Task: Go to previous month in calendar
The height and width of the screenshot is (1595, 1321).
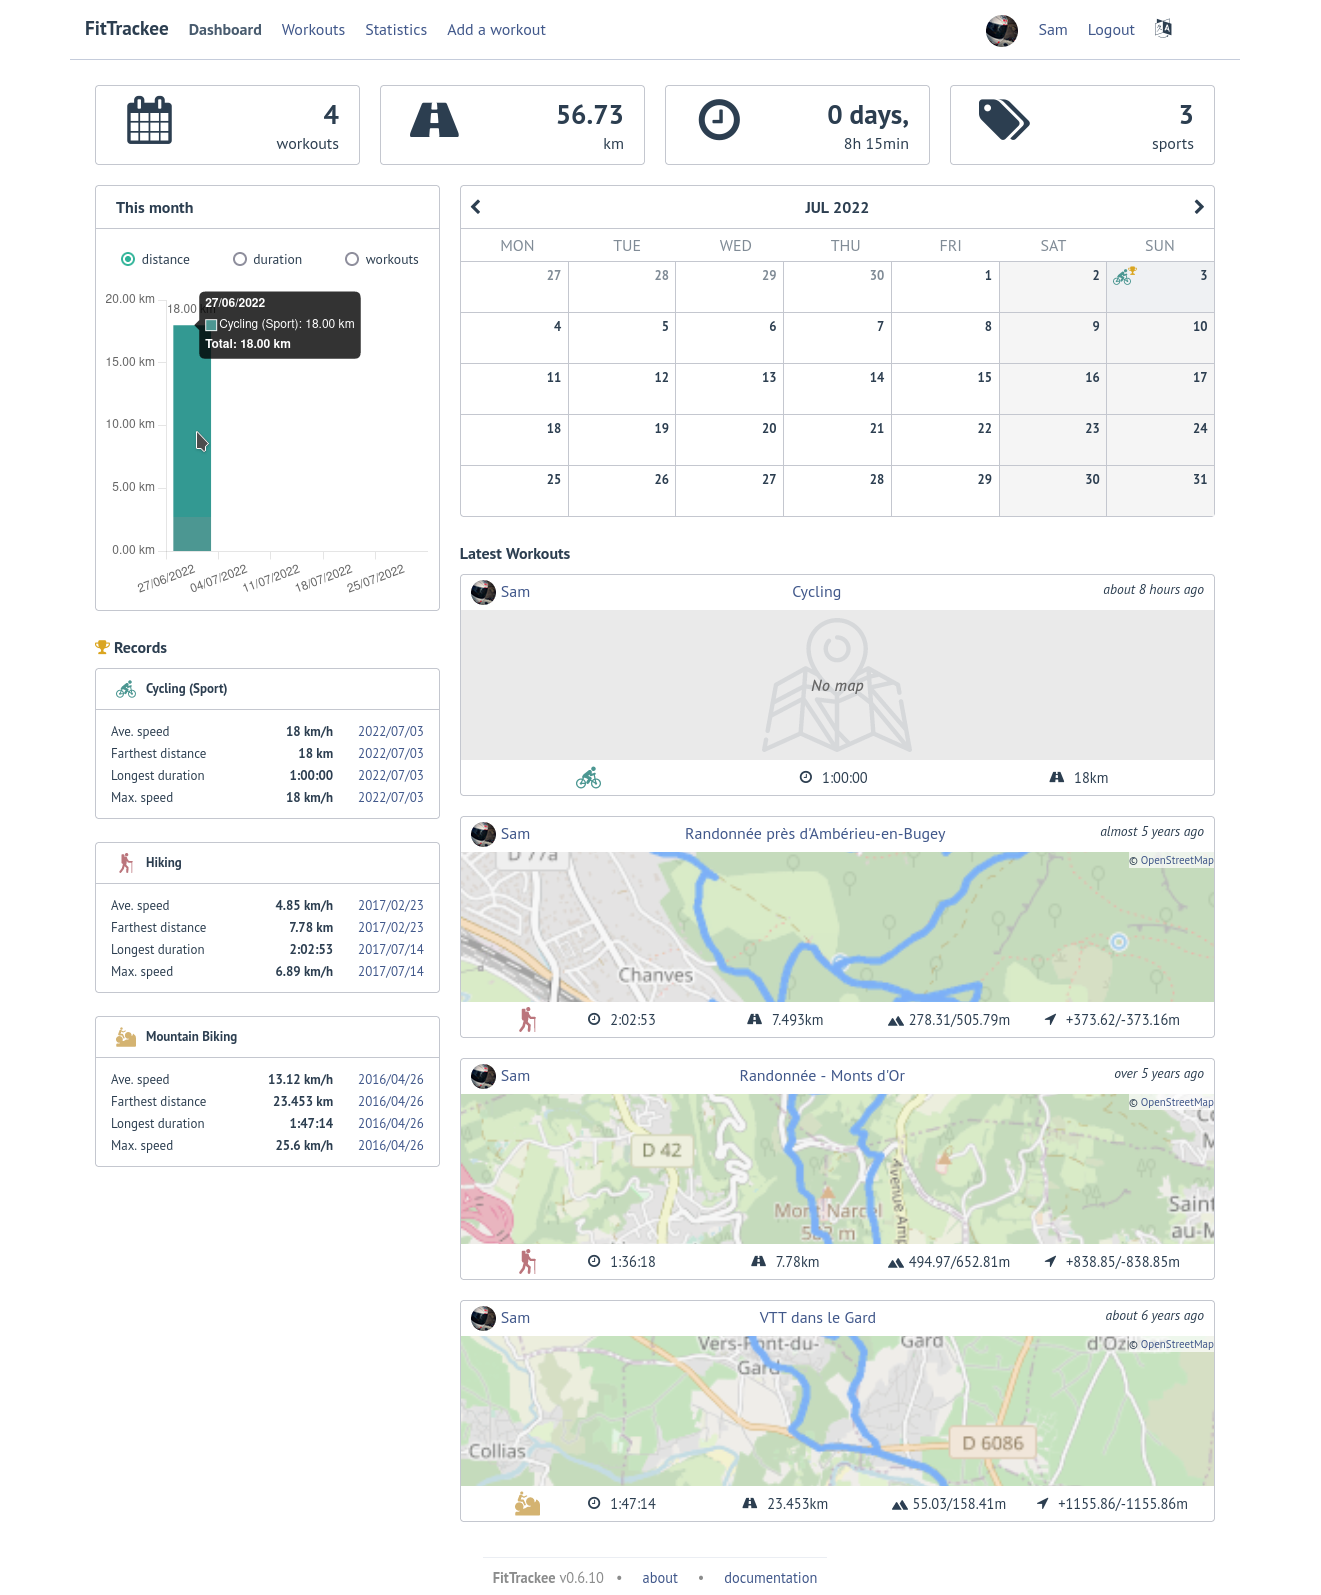Action: (476, 207)
